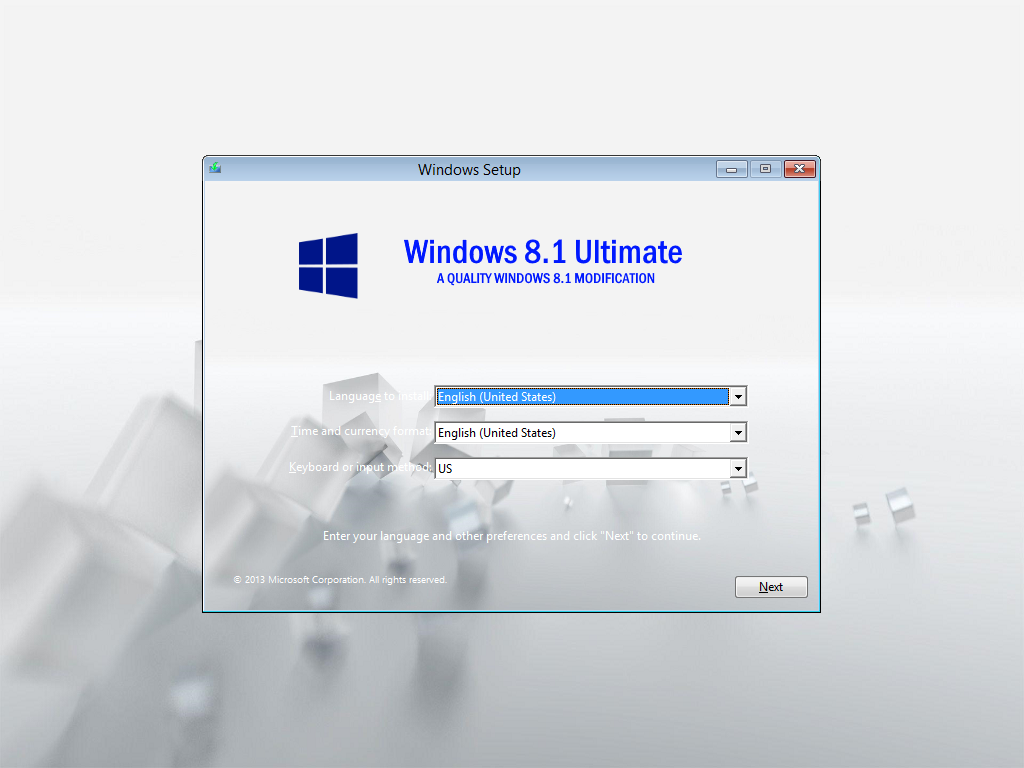This screenshot has height=768, width=1024.
Task: Click the Enter your language instruction text
Action: coord(512,536)
